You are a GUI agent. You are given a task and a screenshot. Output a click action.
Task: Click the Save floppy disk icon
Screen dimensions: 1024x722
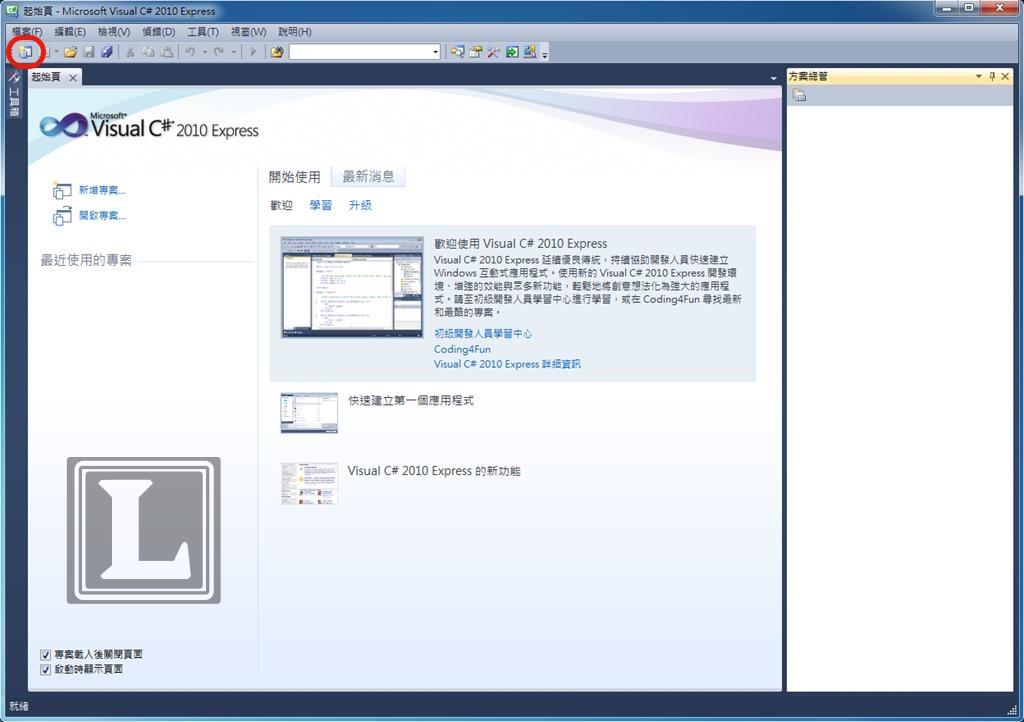[89, 52]
